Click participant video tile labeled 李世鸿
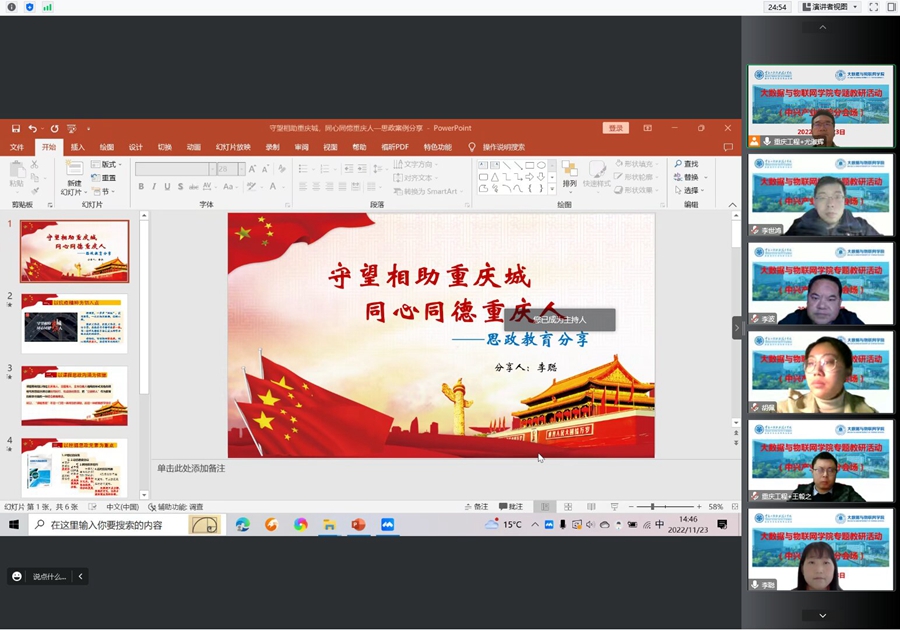Screen dimensions: 900x630 coord(821,195)
